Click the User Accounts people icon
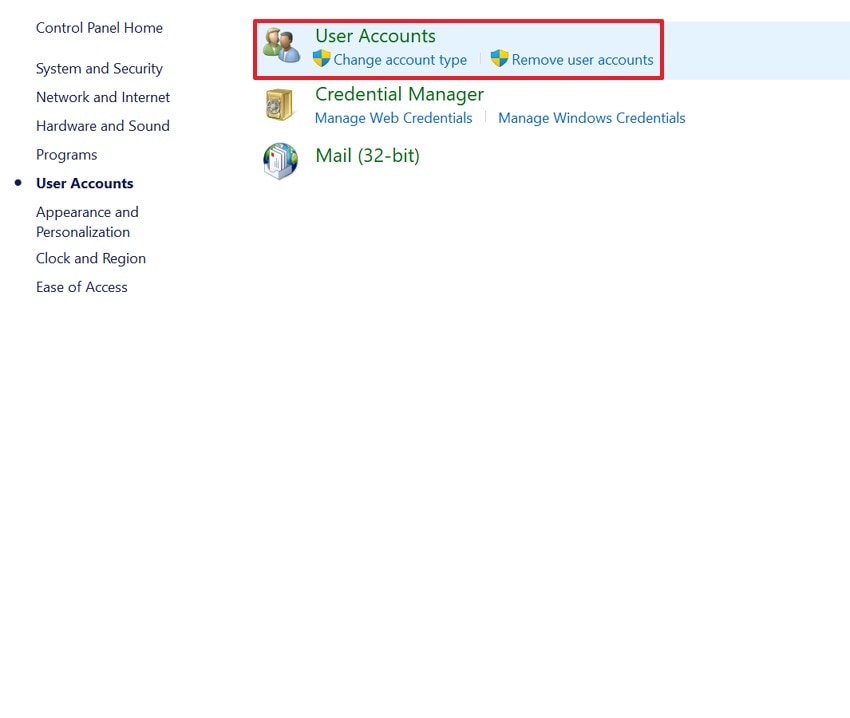 [x=281, y=47]
